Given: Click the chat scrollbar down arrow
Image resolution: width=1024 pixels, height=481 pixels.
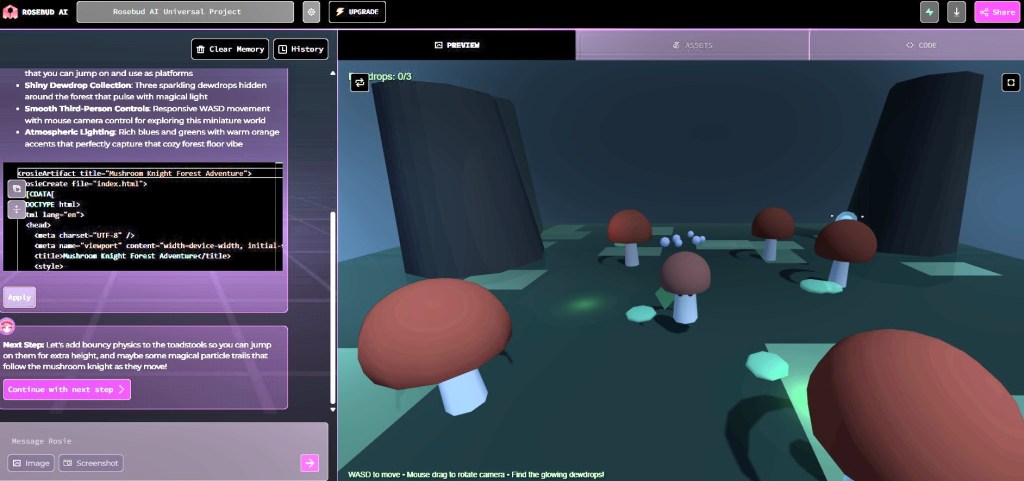Looking at the screenshot, I should click(x=333, y=409).
